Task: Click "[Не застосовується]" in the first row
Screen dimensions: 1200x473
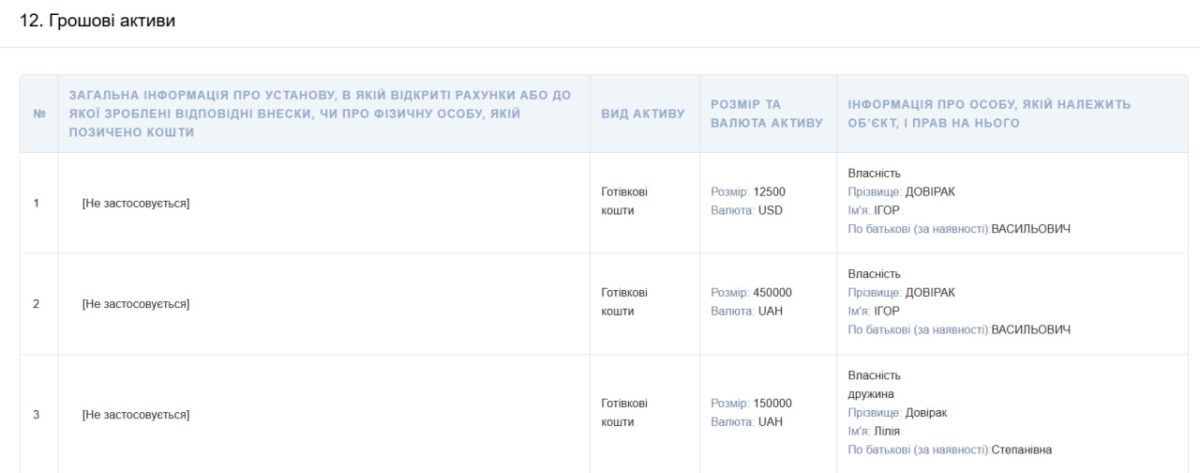Action: [136, 203]
